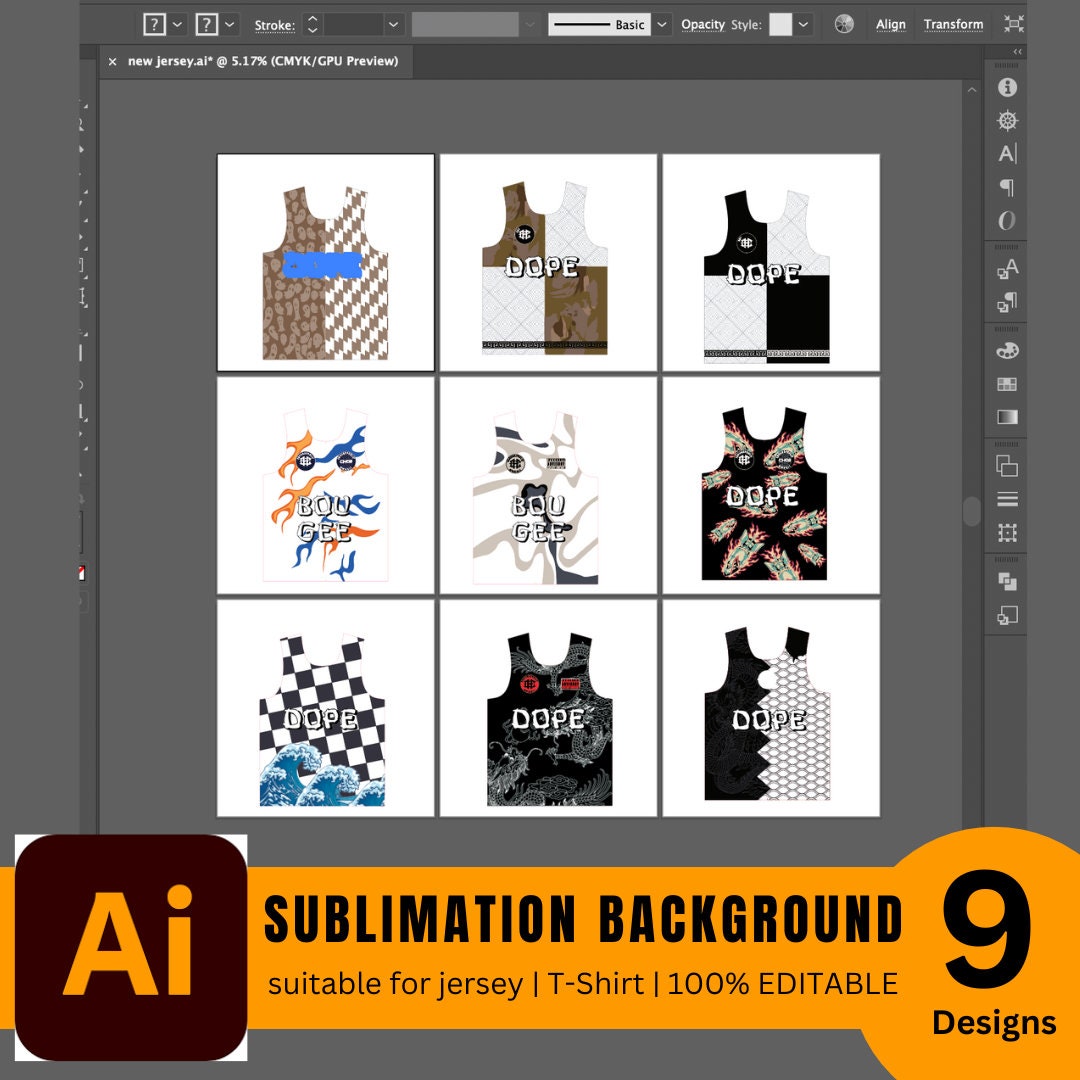Open the Swatches panel
The width and height of the screenshot is (1080, 1080).
click(1007, 383)
